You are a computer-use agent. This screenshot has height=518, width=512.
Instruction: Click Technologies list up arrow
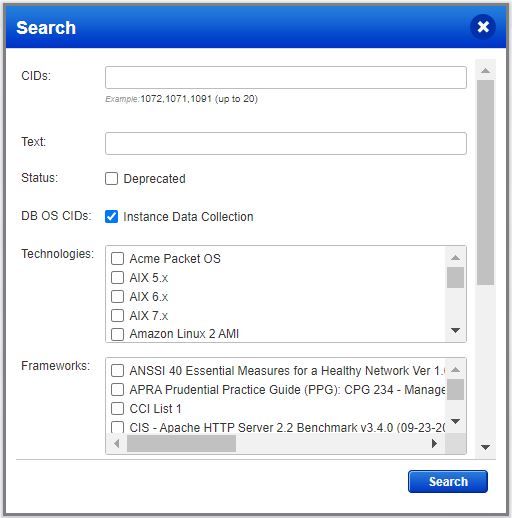click(455, 258)
